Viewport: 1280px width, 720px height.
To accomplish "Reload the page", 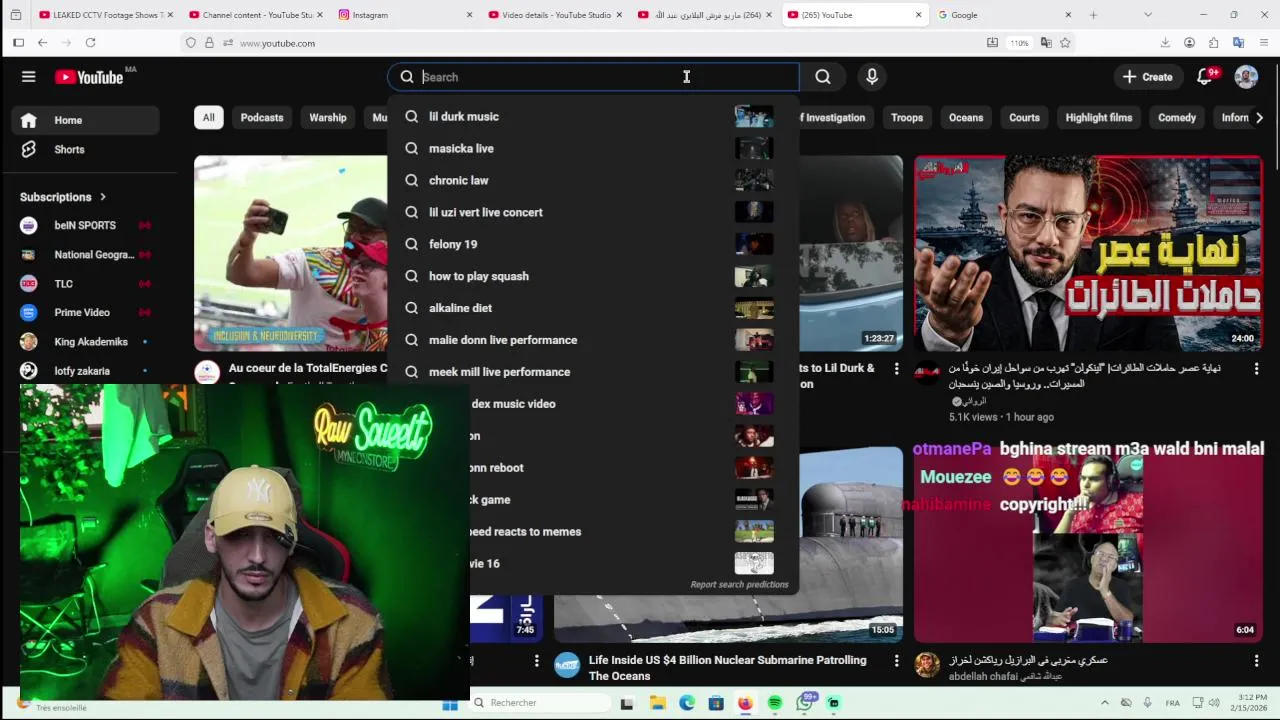I will pyautogui.click(x=90, y=43).
